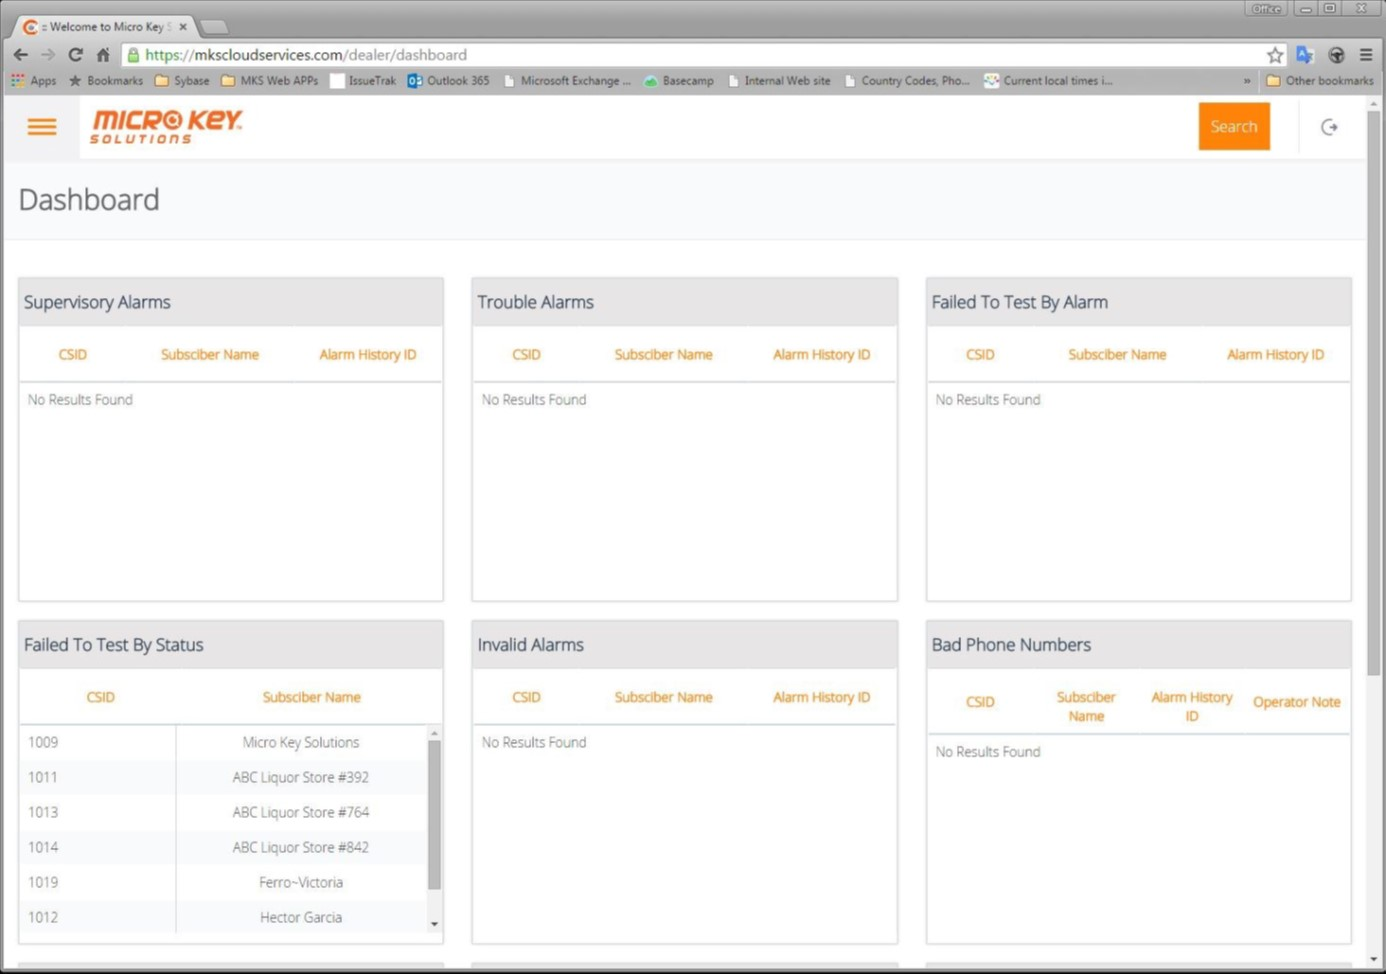This screenshot has height=974, width=1386.
Task: Sort Supervisory Alarms by CSID column
Action: pos(72,355)
